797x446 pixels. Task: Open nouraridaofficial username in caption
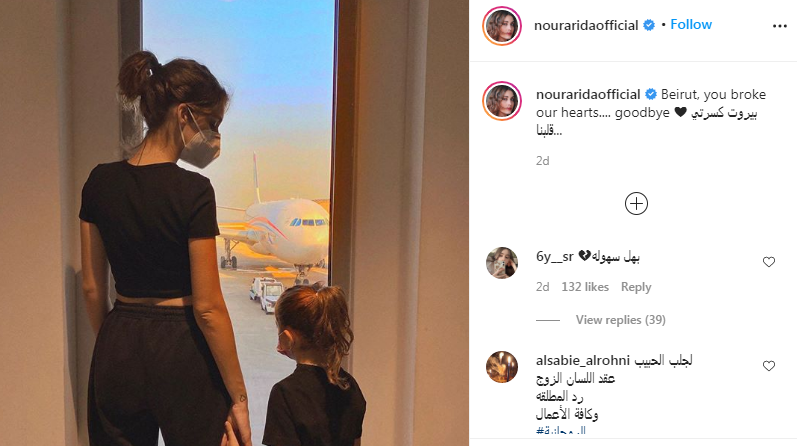588,95
